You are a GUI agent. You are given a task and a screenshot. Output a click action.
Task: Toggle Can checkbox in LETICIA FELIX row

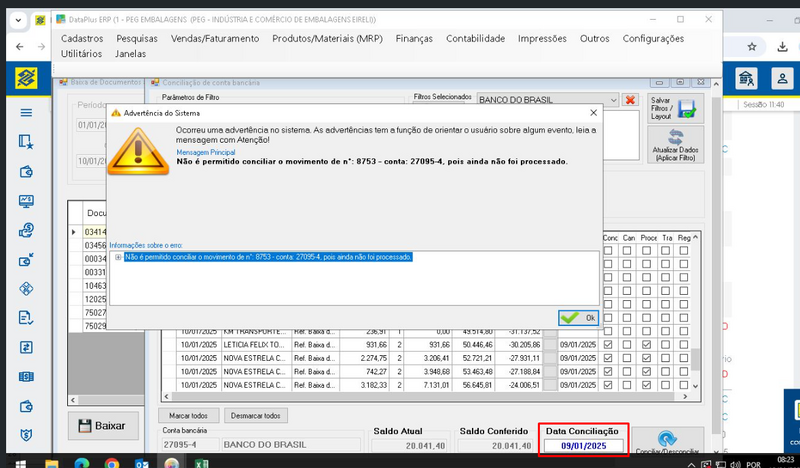pos(627,345)
